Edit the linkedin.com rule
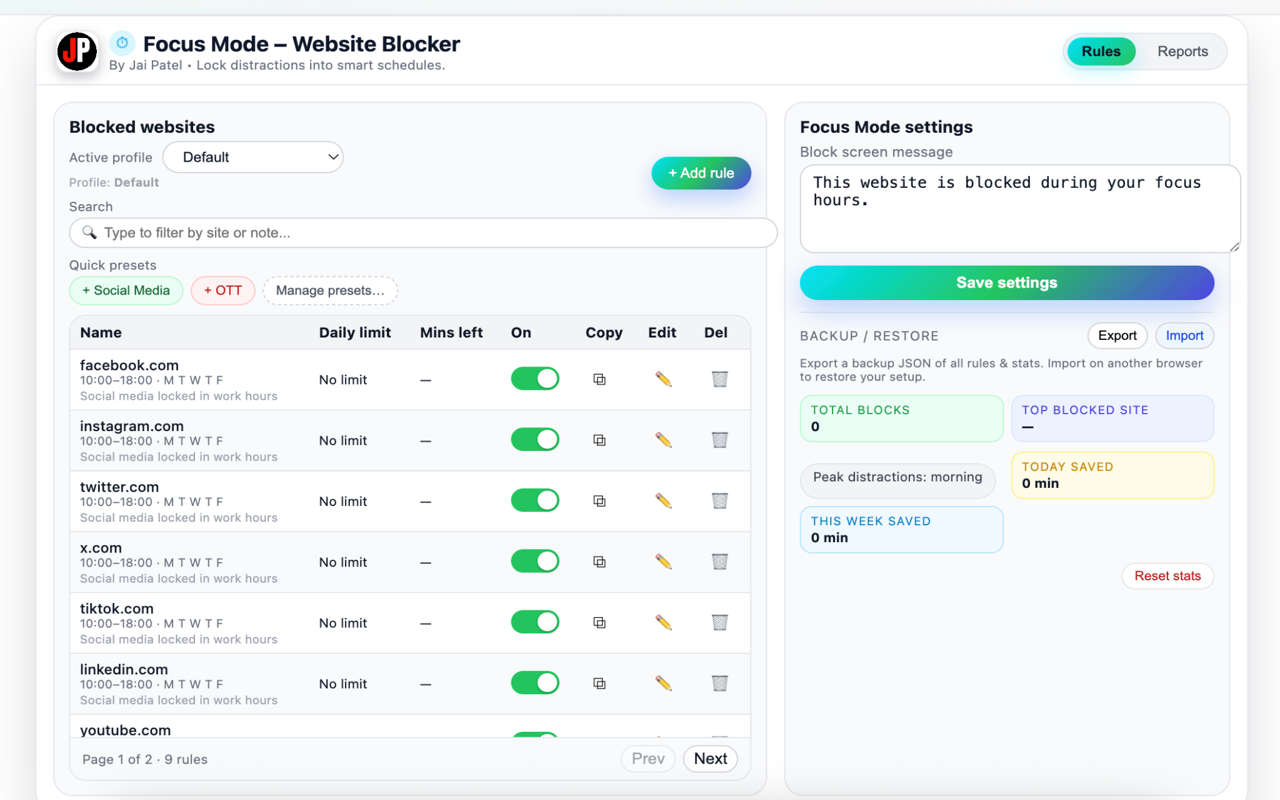 [663, 684]
